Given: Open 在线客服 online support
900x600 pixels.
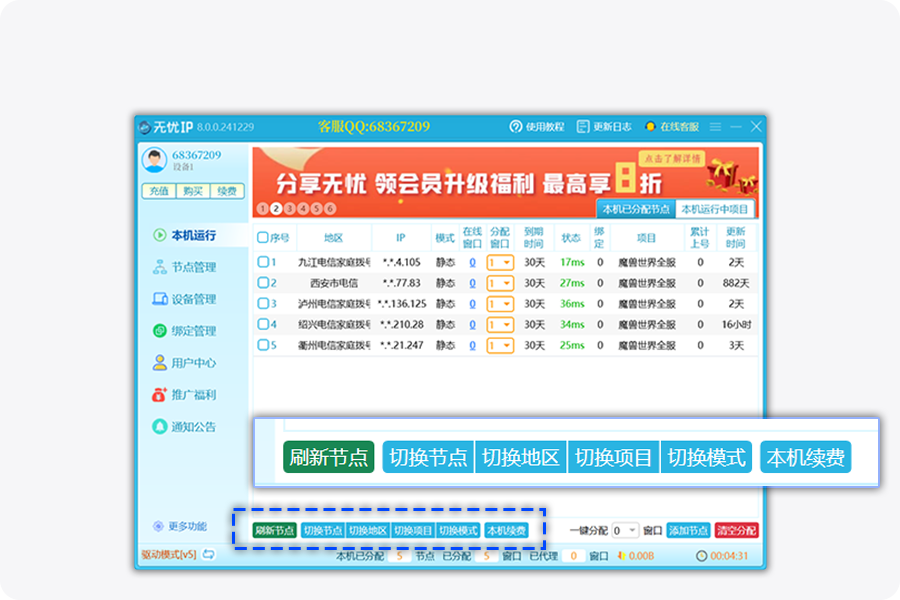Looking at the screenshot, I should [x=650, y=127].
